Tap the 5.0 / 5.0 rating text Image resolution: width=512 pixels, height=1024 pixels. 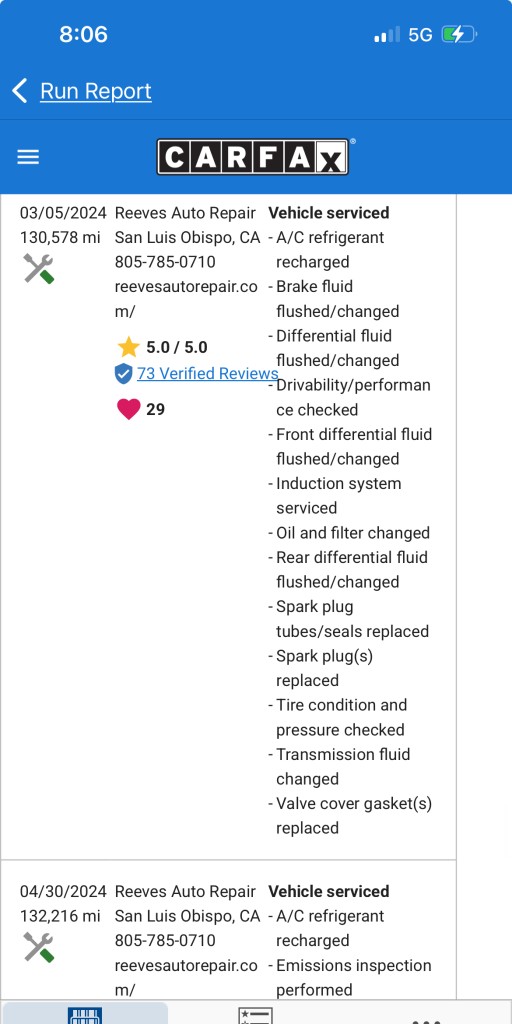[177, 347]
